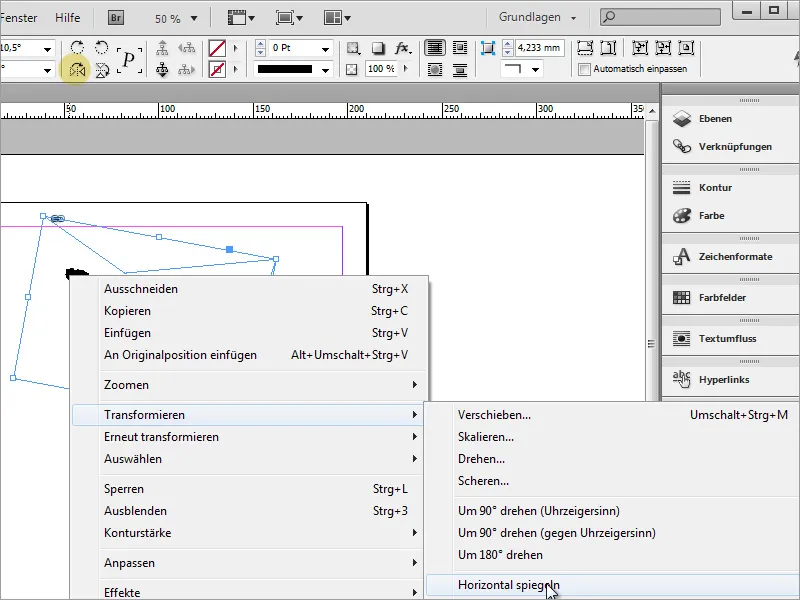The image size is (800, 600).
Task: Choose Sperren from context menu
Action: [249, 489]
